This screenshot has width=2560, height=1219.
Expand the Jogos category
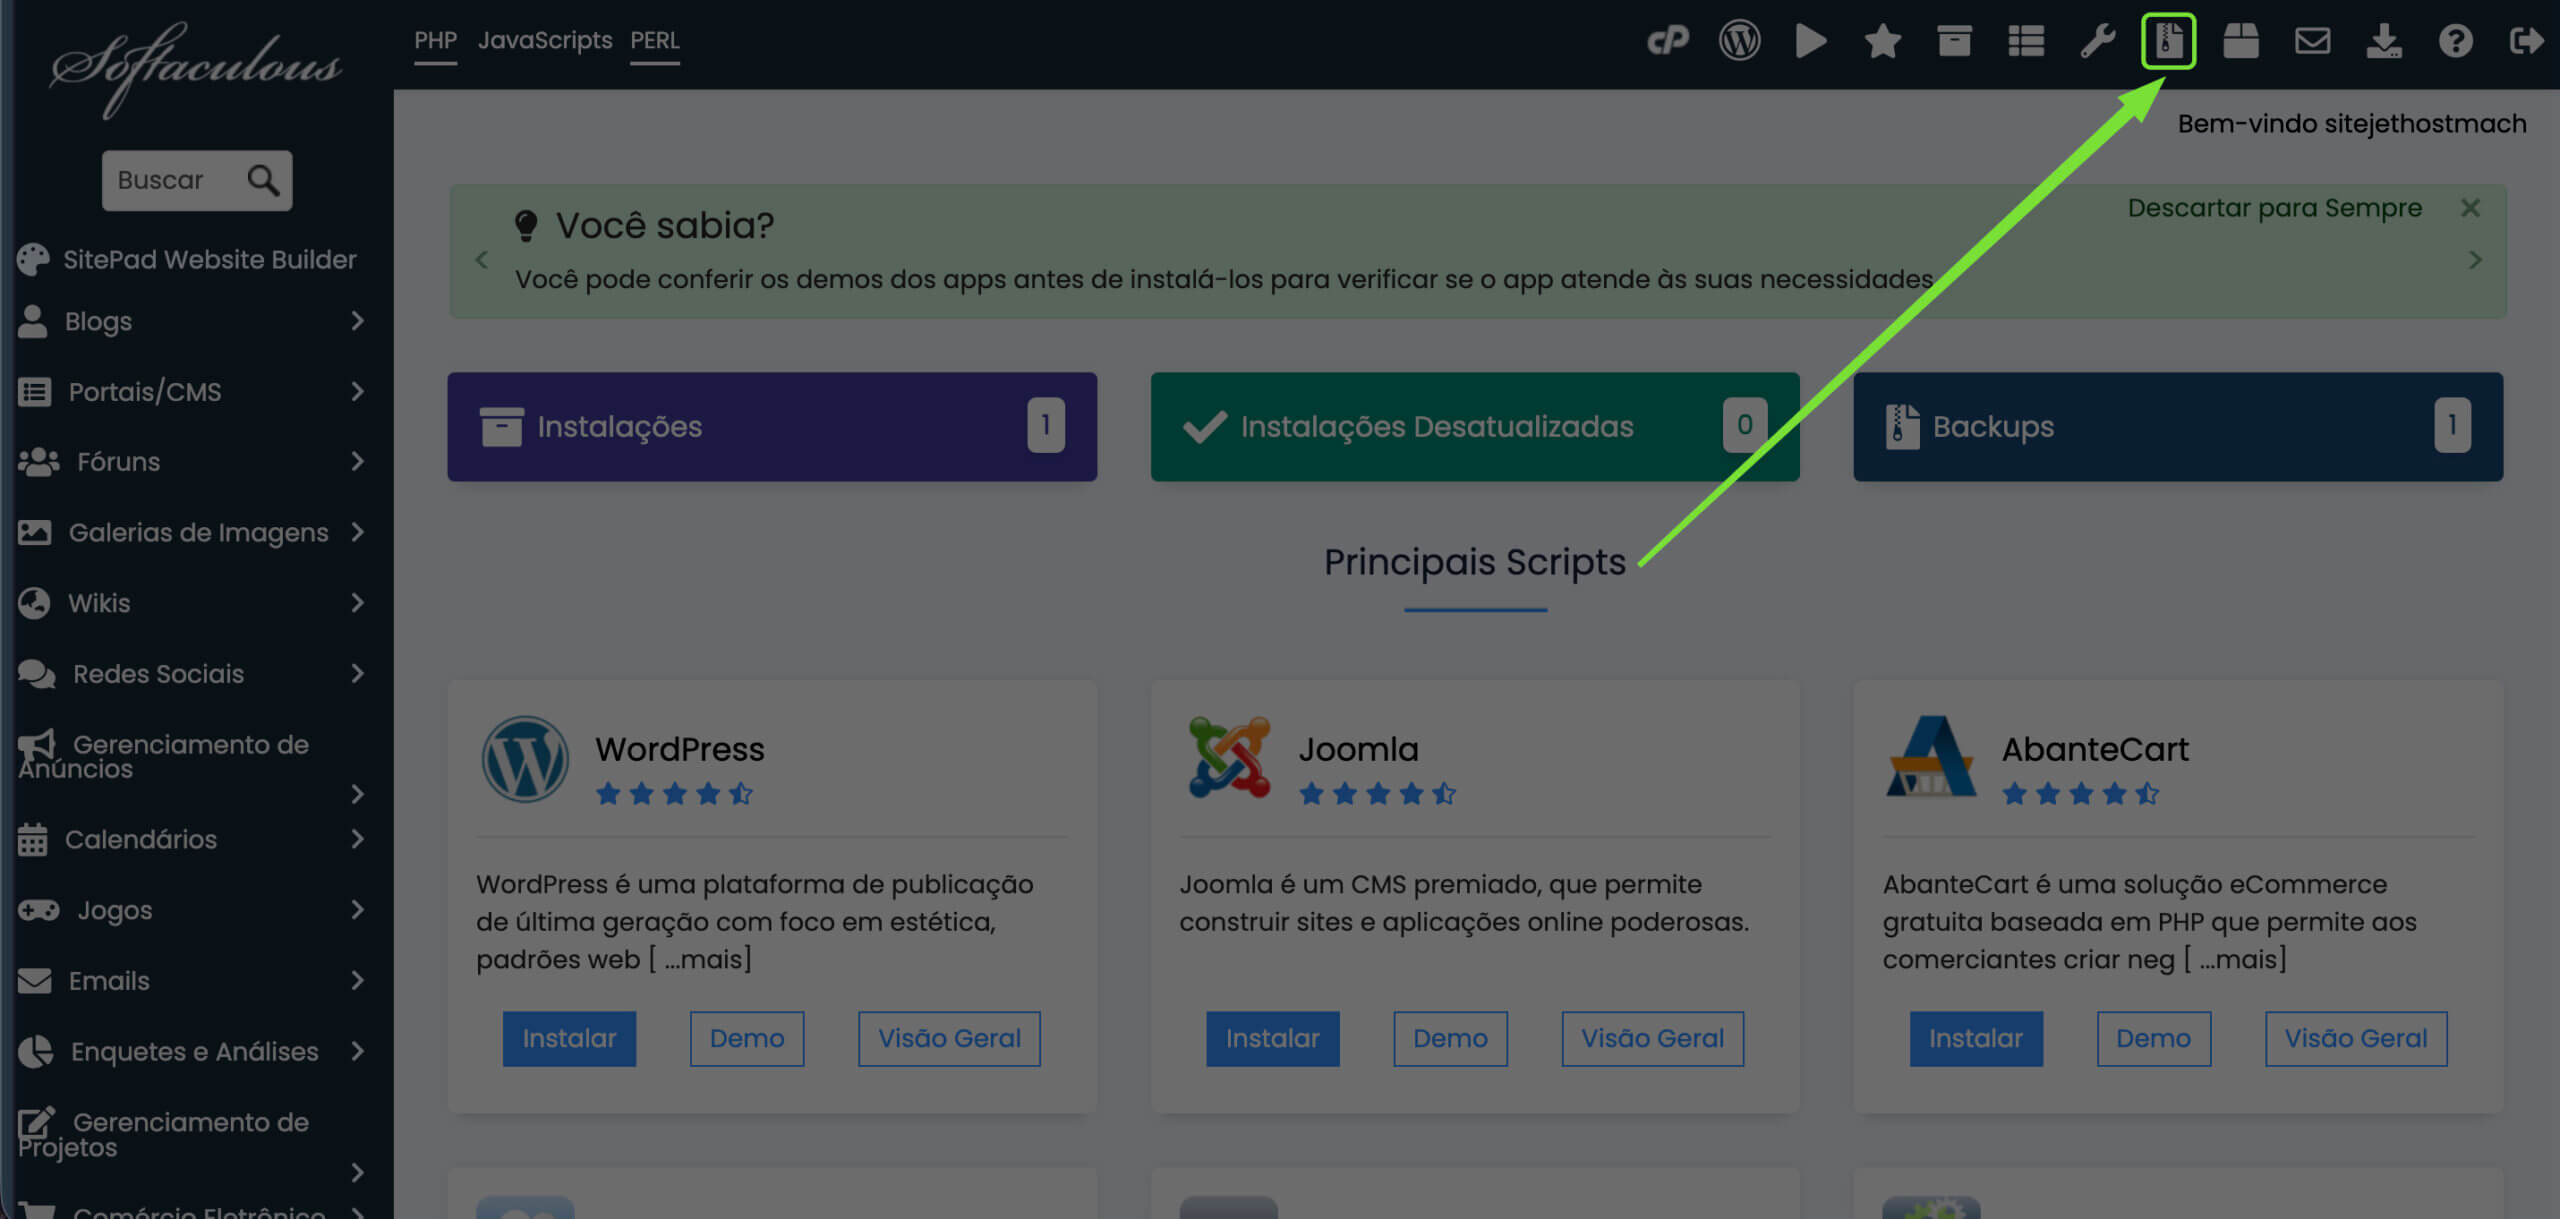pos(190,910)
